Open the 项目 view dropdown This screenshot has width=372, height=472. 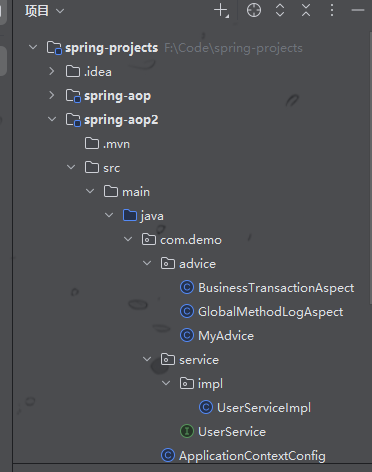click(44, 11)
